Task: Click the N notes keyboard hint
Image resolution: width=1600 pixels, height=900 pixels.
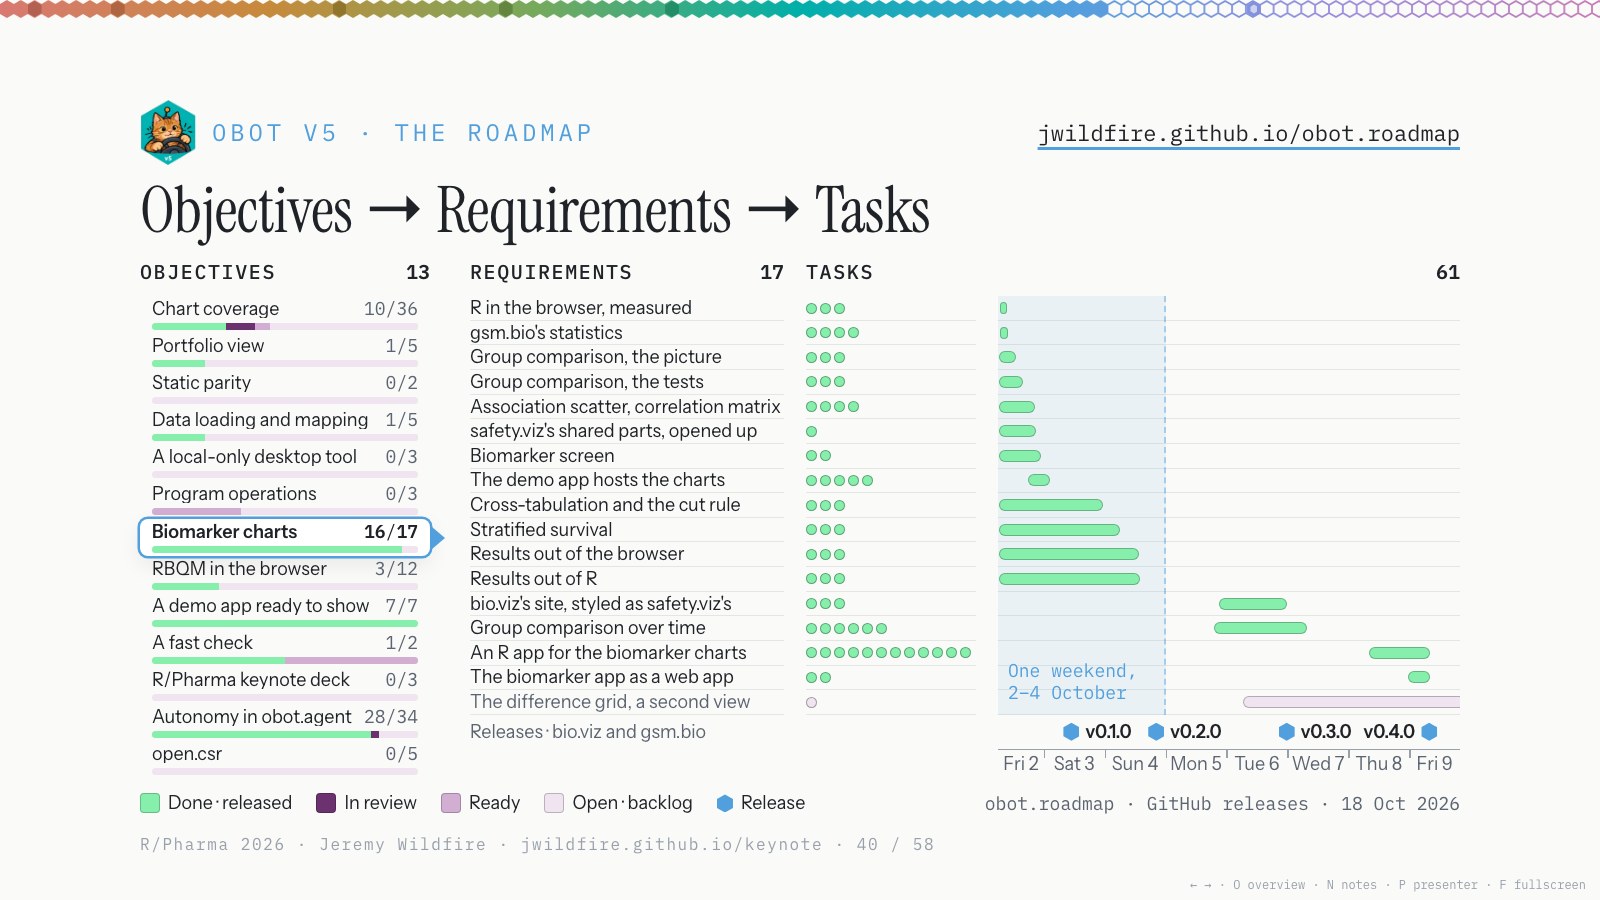Action: click(x=1352, y=885)
